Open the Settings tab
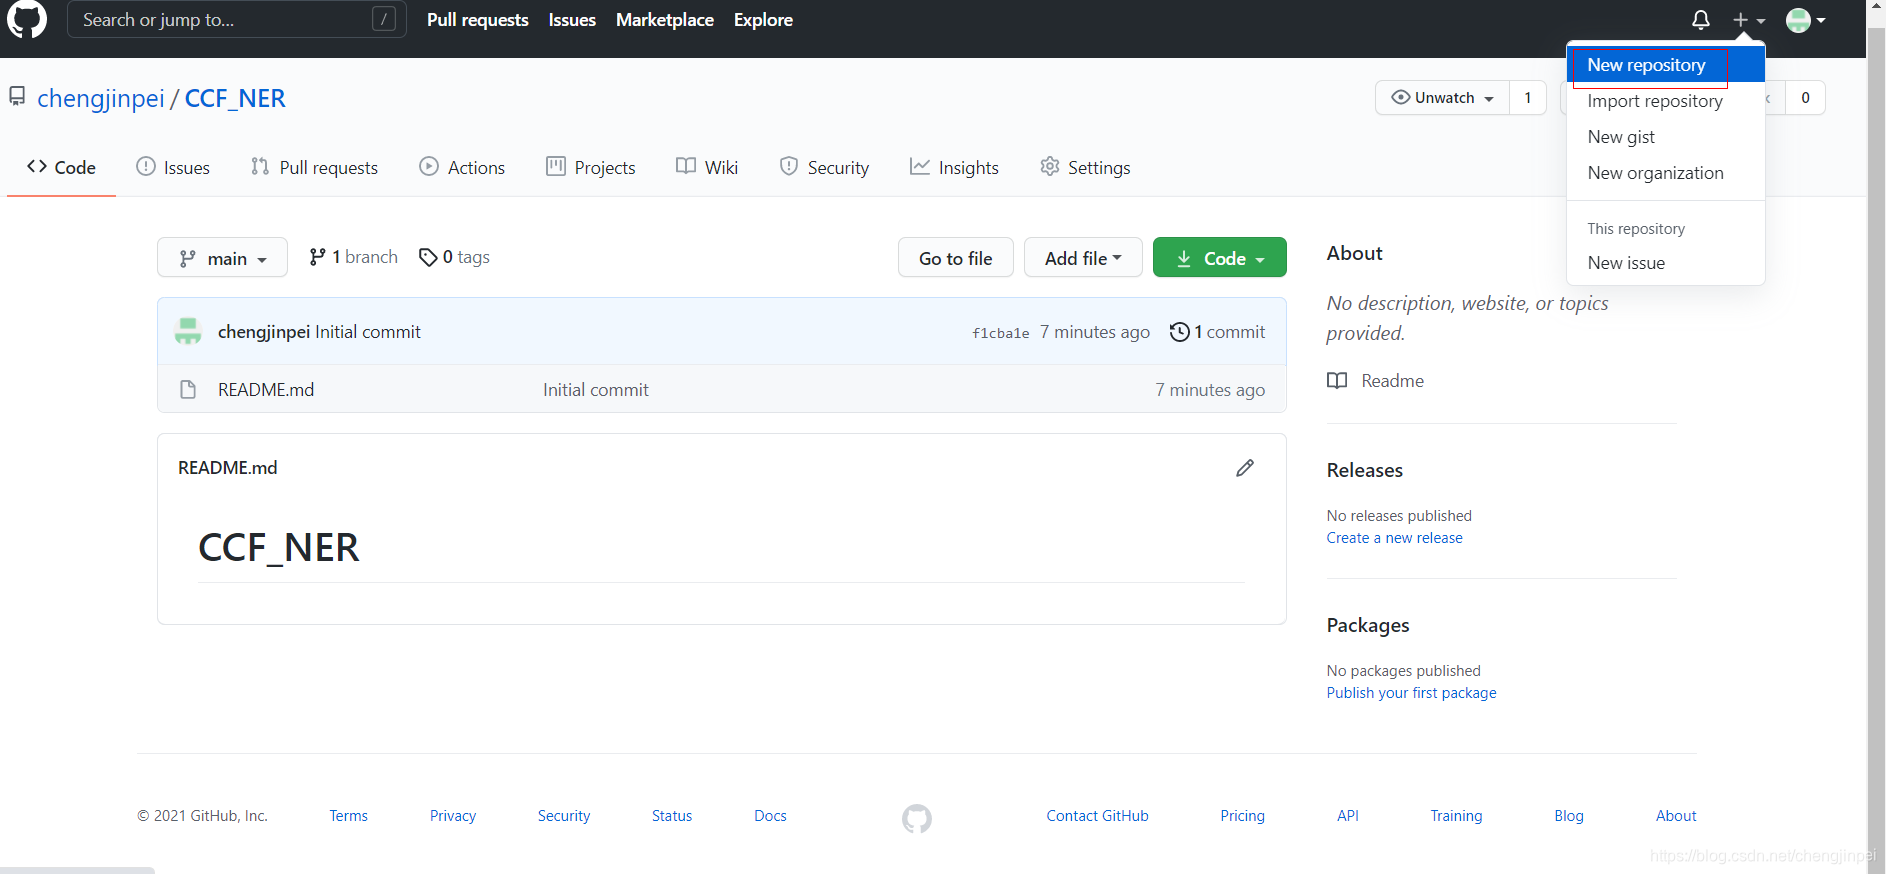This screenshot has width=1886, height=874. 1085,168
